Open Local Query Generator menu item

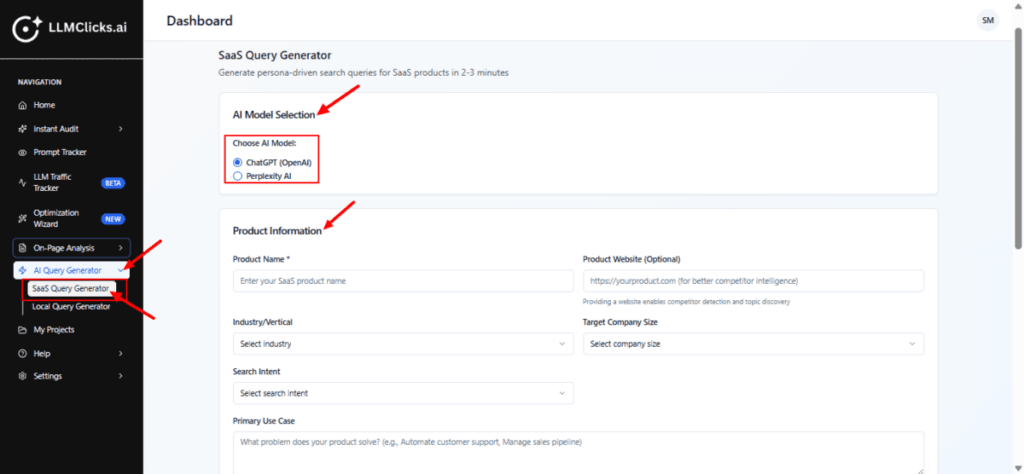tap(71, 307)
